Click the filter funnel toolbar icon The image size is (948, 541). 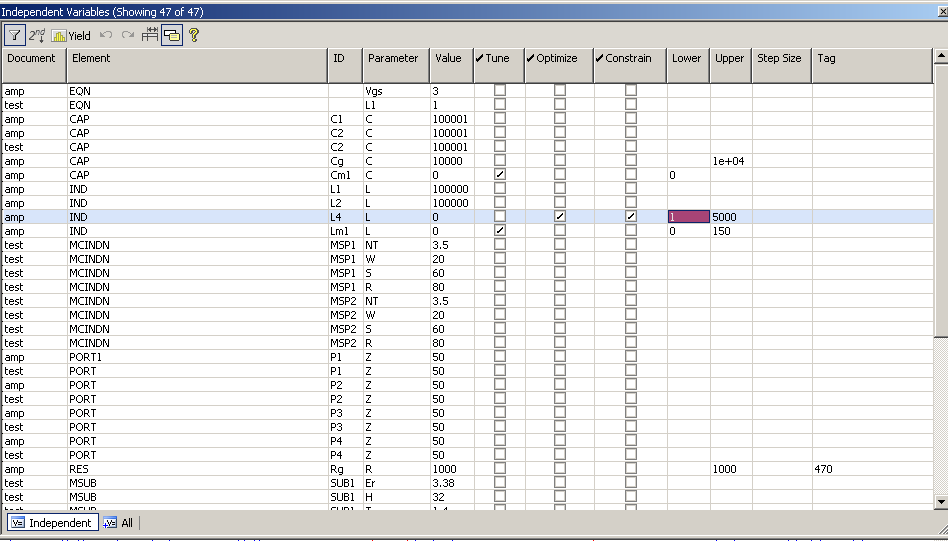tap(15, 35)
